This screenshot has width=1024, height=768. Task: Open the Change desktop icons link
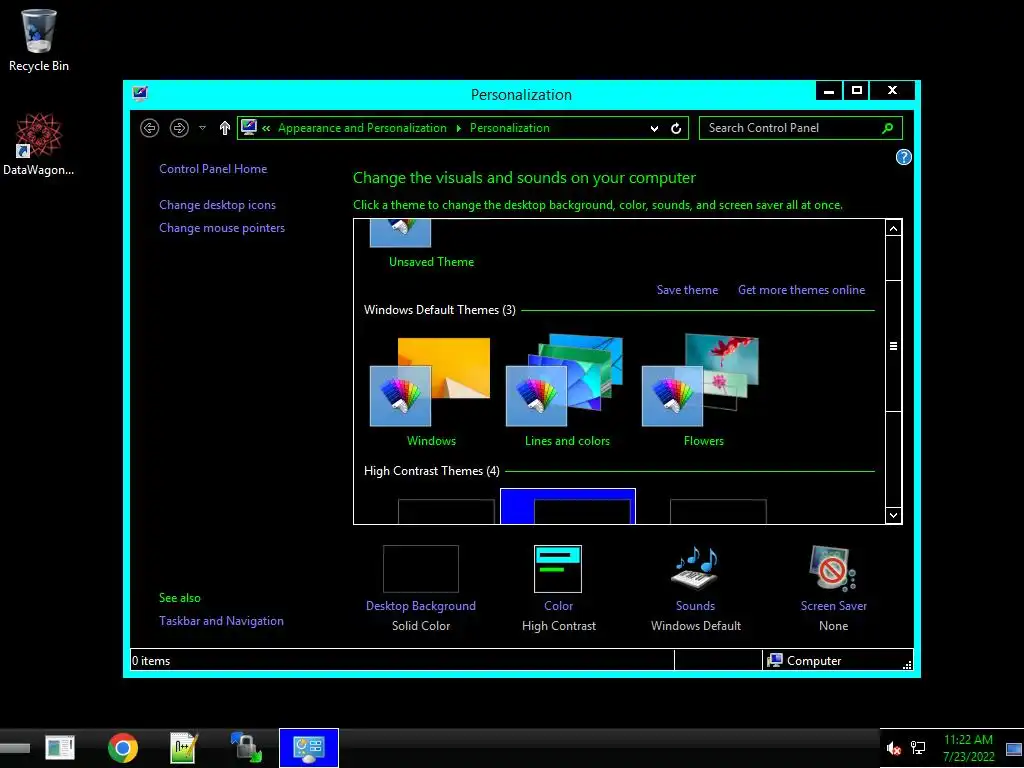[x=217, y=204]
